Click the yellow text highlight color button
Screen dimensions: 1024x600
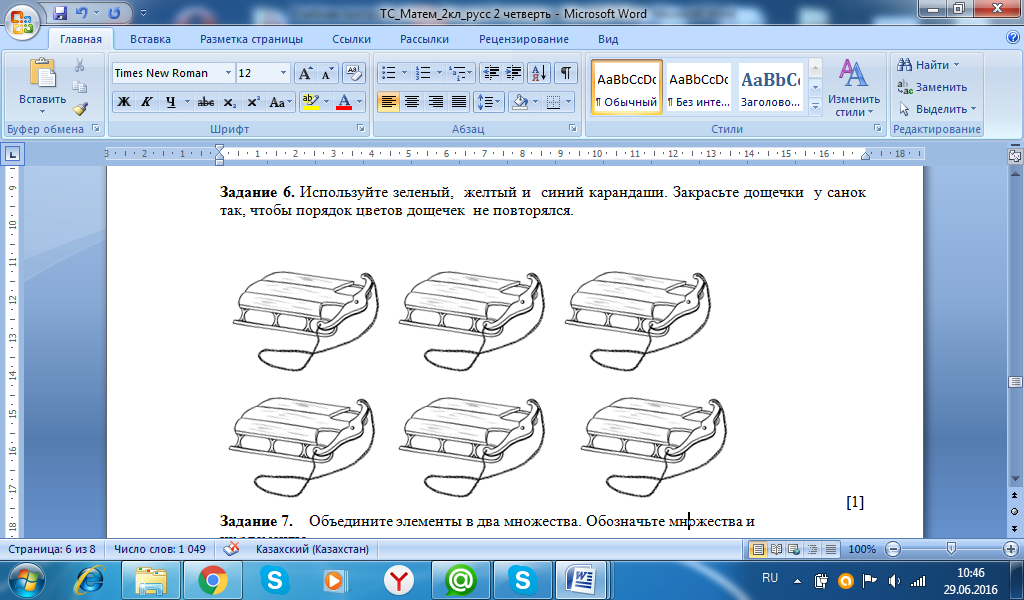pyautogui.click(x=310, y=102)
